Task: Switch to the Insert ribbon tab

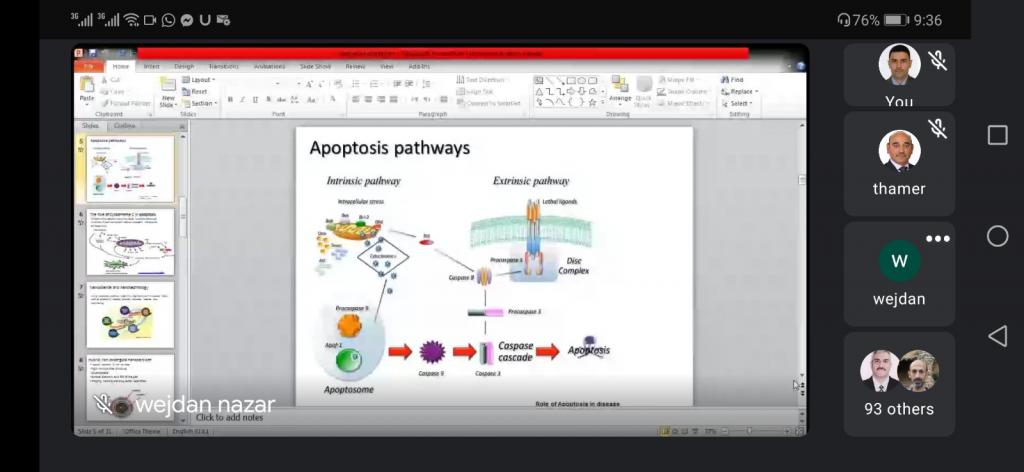Action: point(151,67)
